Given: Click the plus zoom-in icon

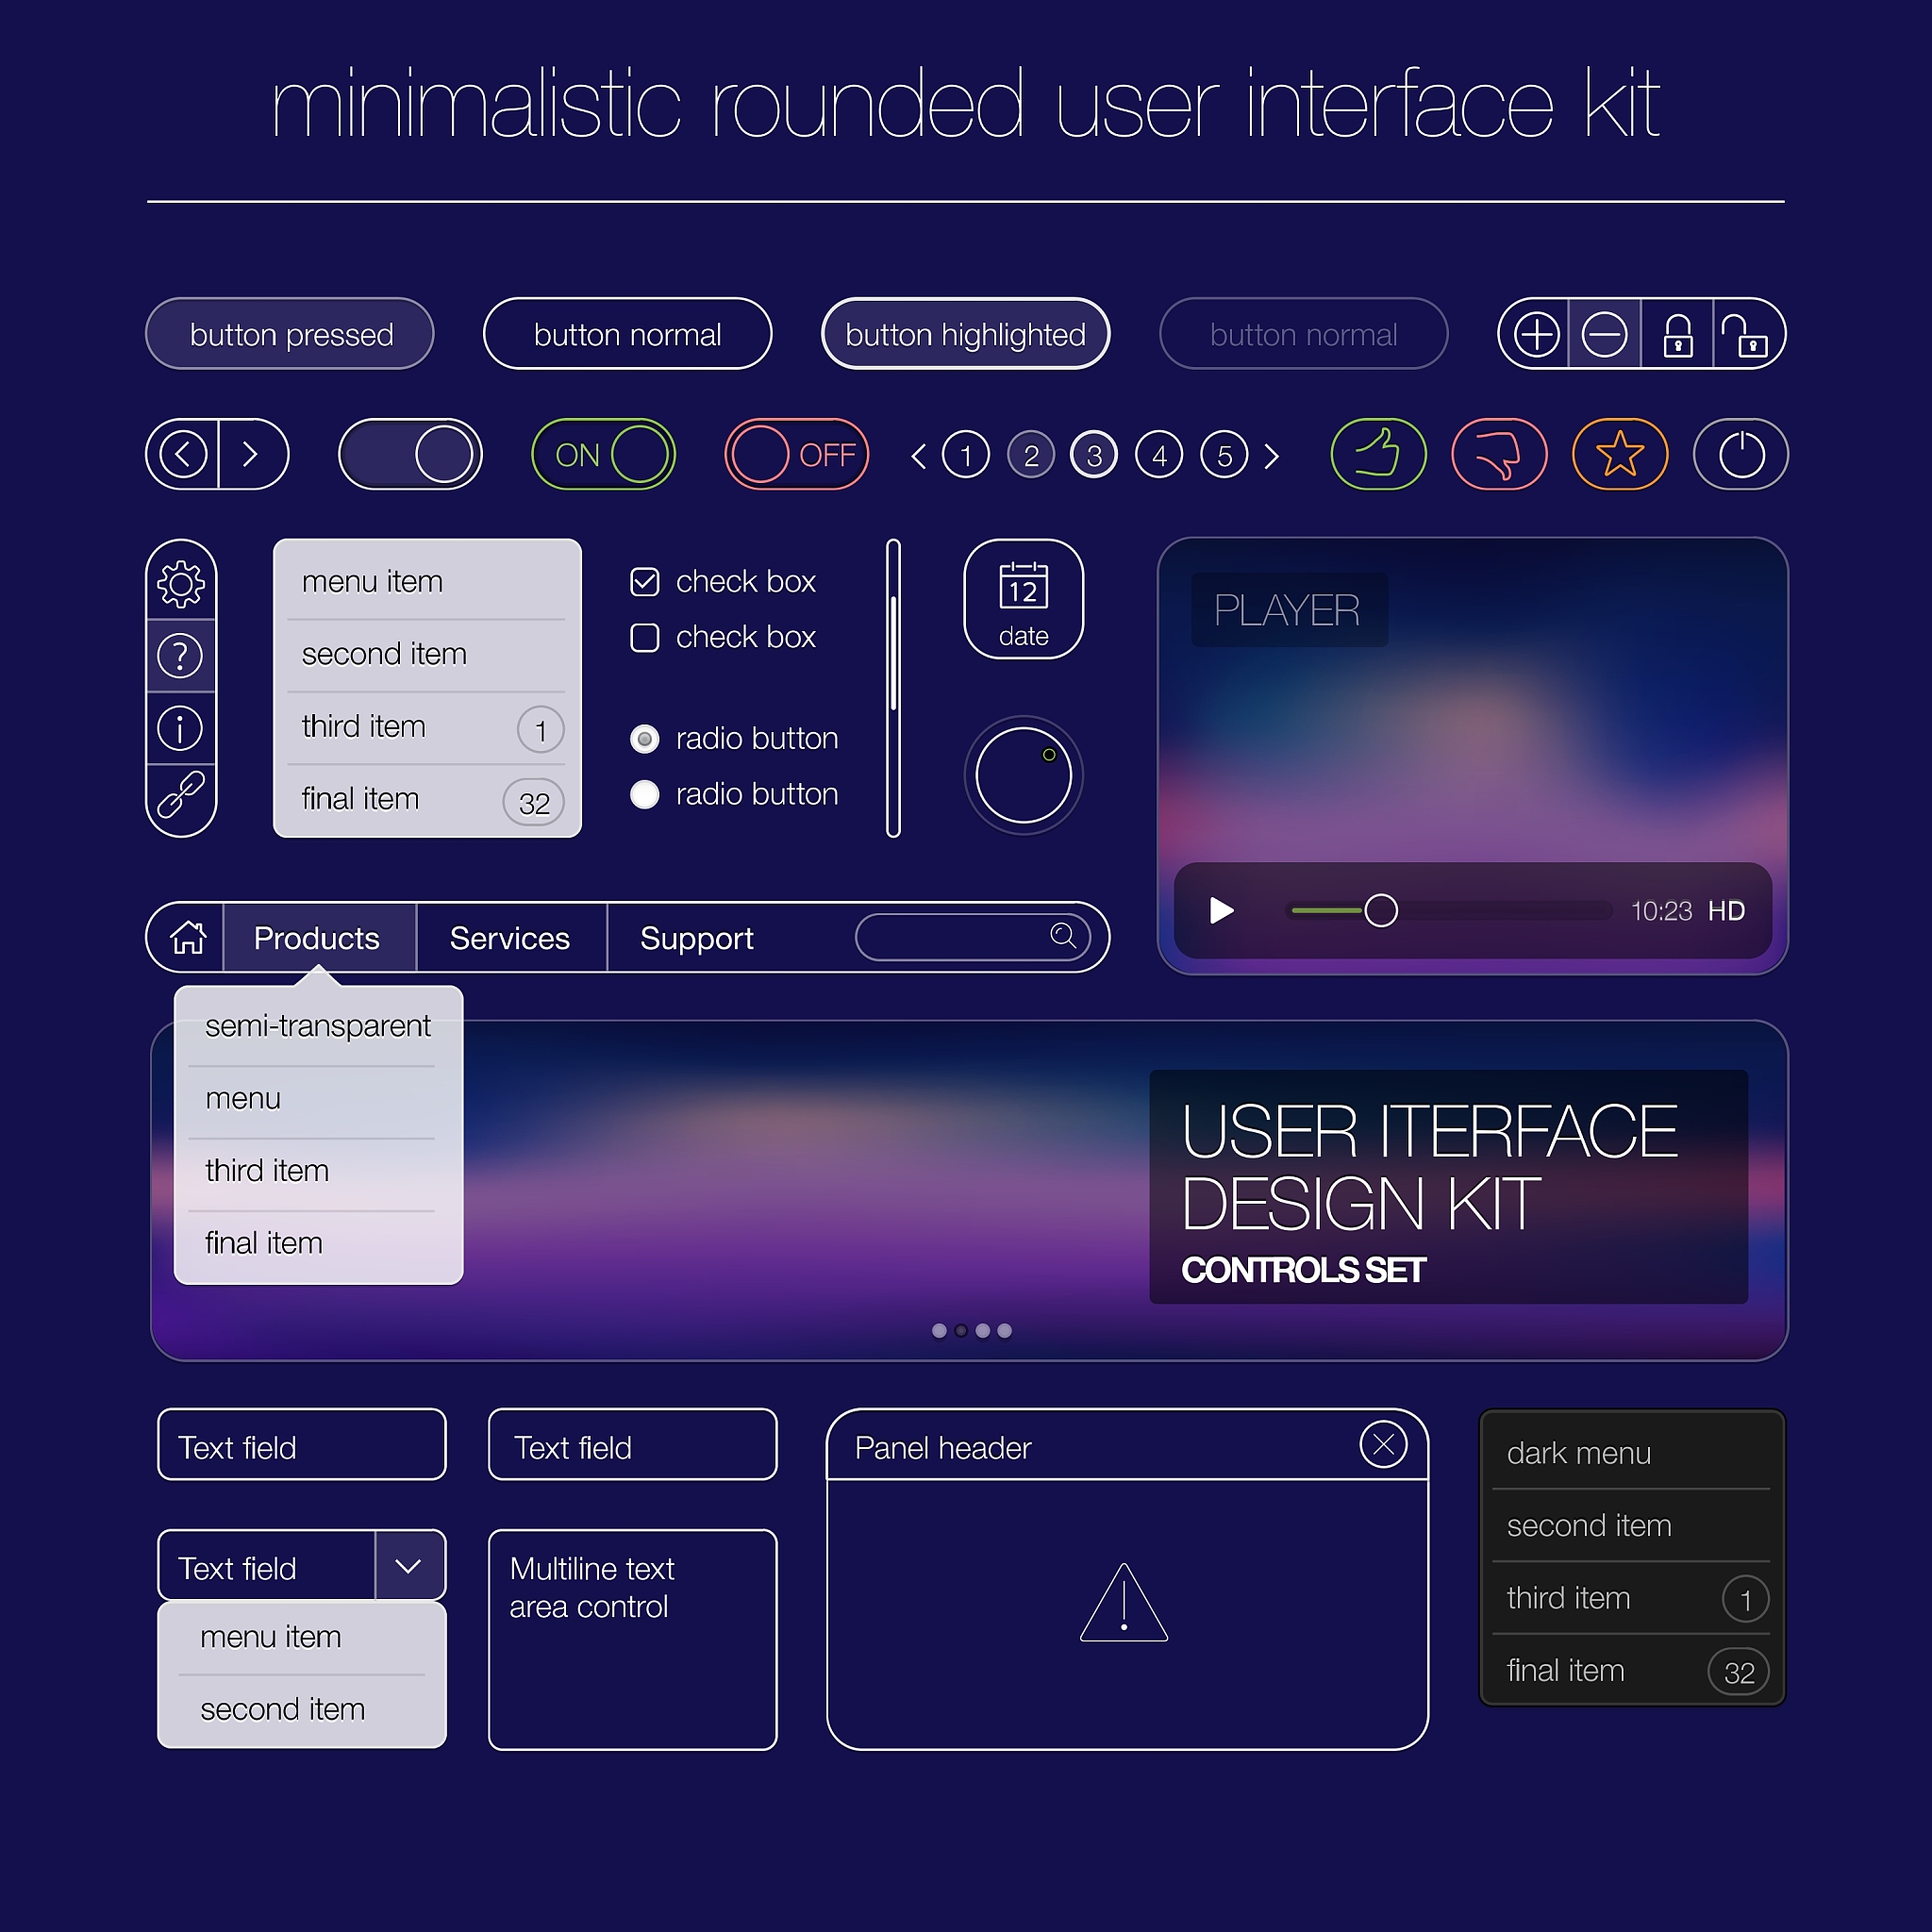Looking at the screenshot, I should pos(1536,334).
